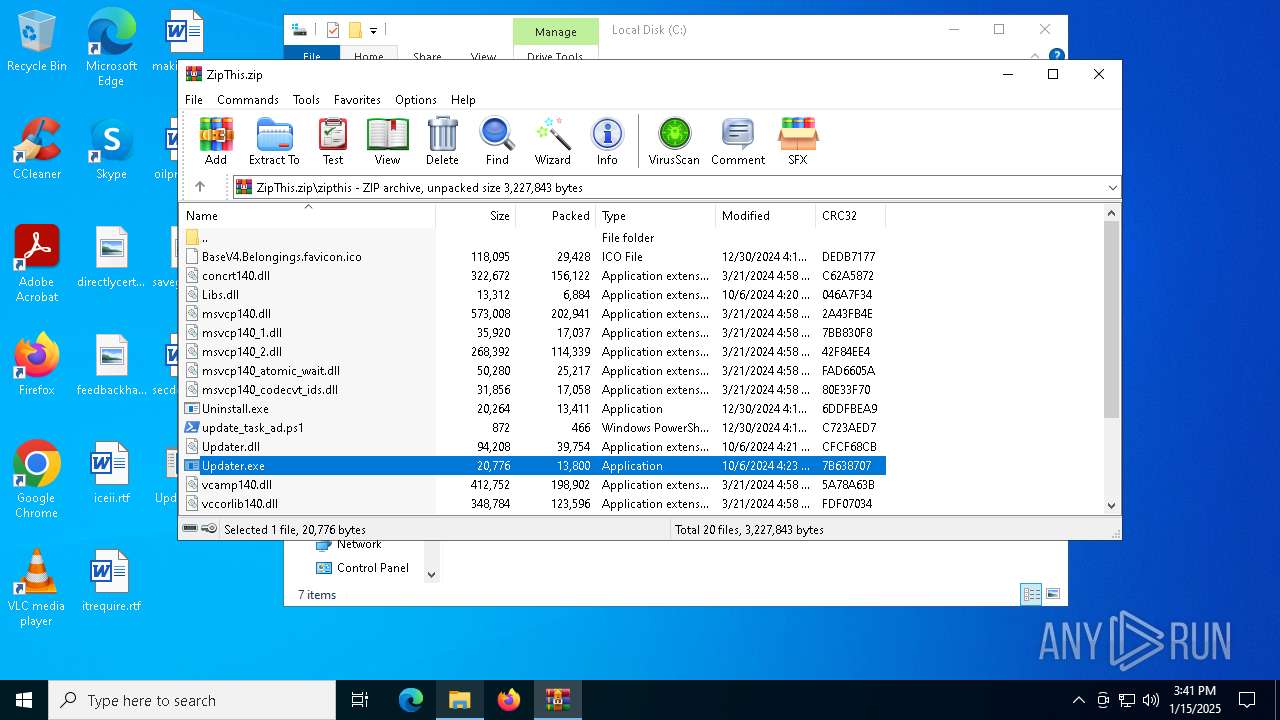This screenshot has height=720, width=1280.
Task: Click the taskbar search box
Action: click(x=192, y=700)
